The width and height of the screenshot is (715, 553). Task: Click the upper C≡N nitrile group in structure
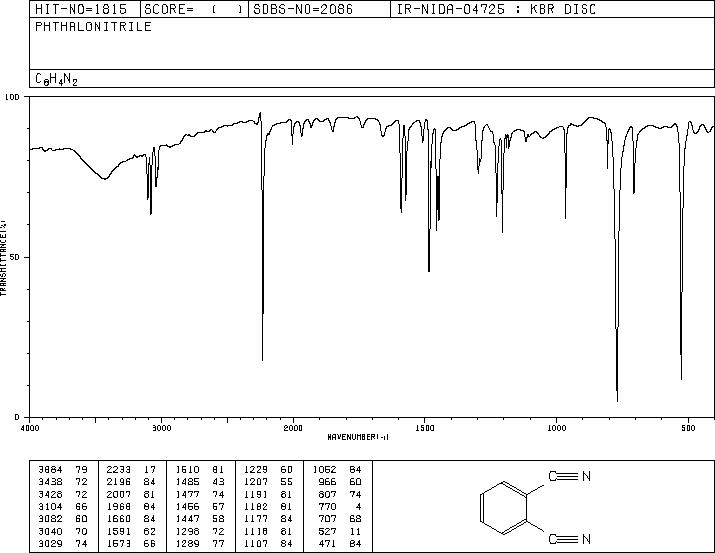click(570, 476)
